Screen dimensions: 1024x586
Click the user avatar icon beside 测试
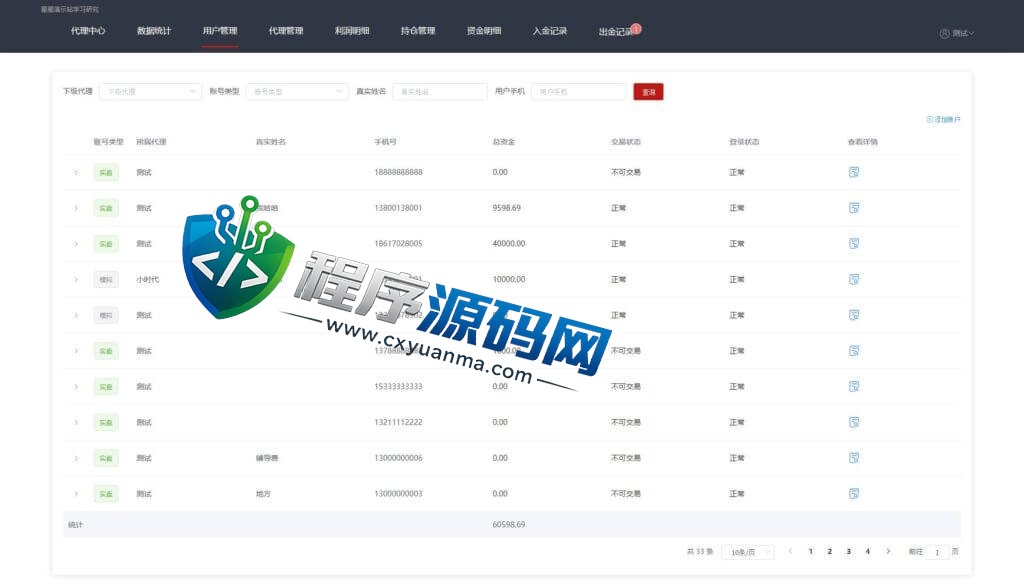944,33
